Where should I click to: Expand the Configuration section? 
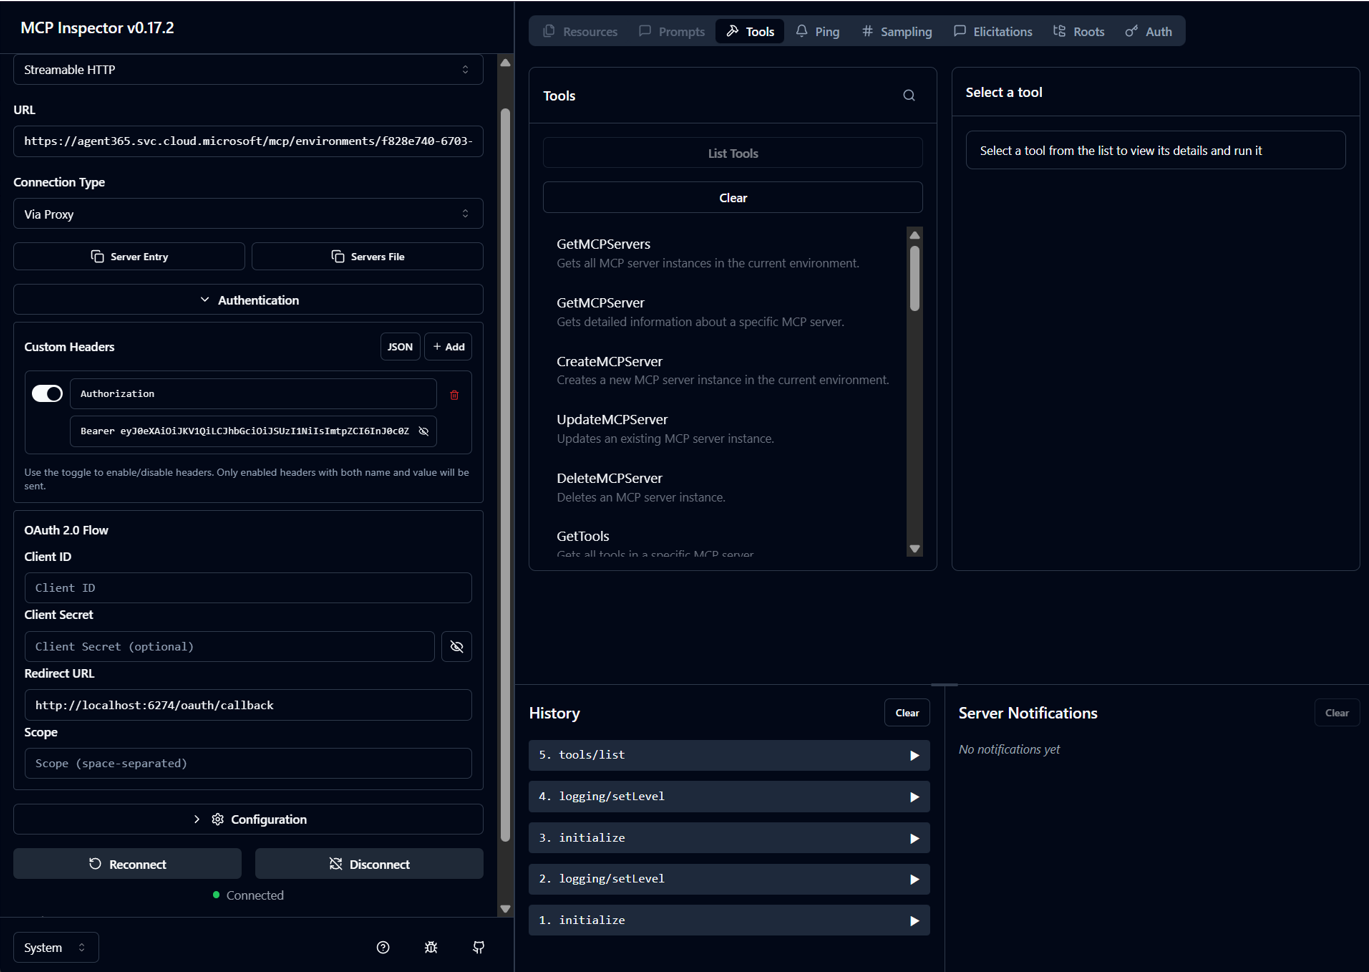[x=248, y=819]
